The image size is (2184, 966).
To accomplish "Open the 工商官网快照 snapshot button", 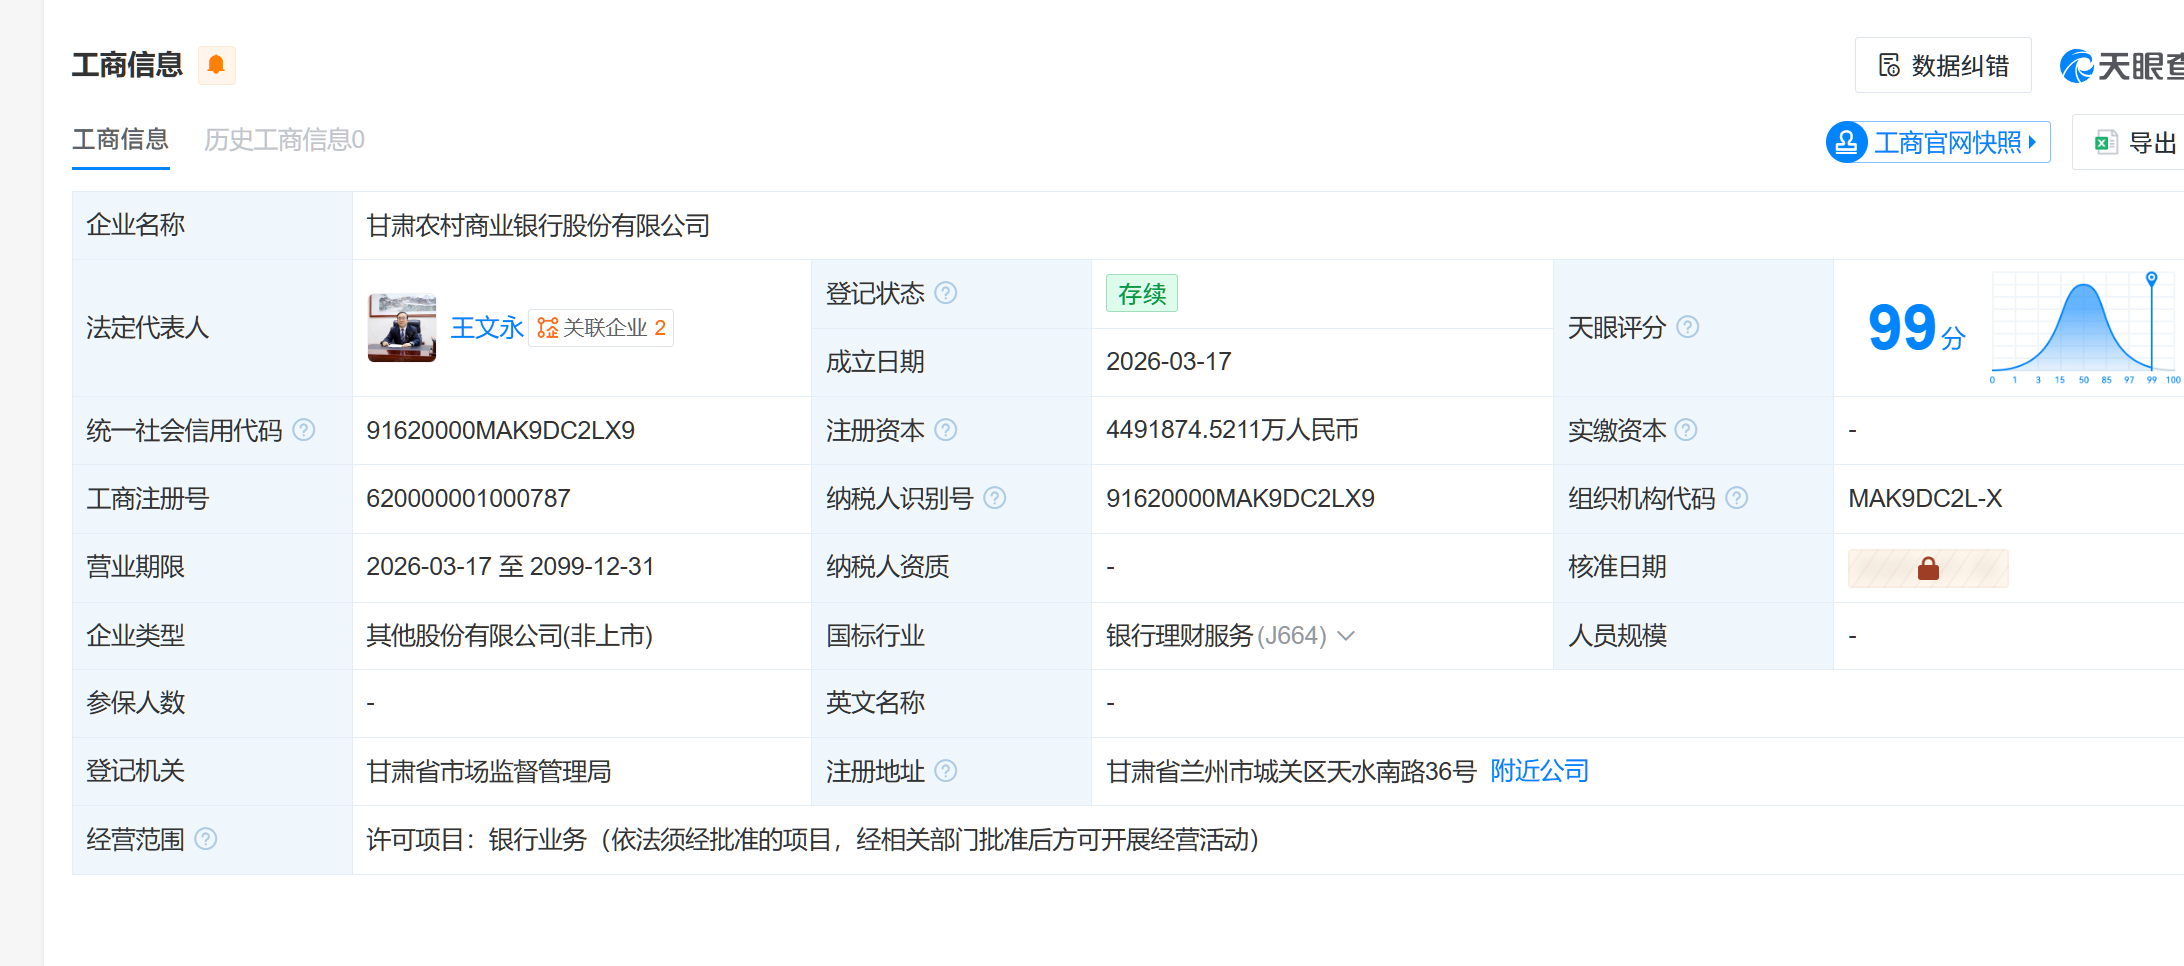I will 1938,143.
